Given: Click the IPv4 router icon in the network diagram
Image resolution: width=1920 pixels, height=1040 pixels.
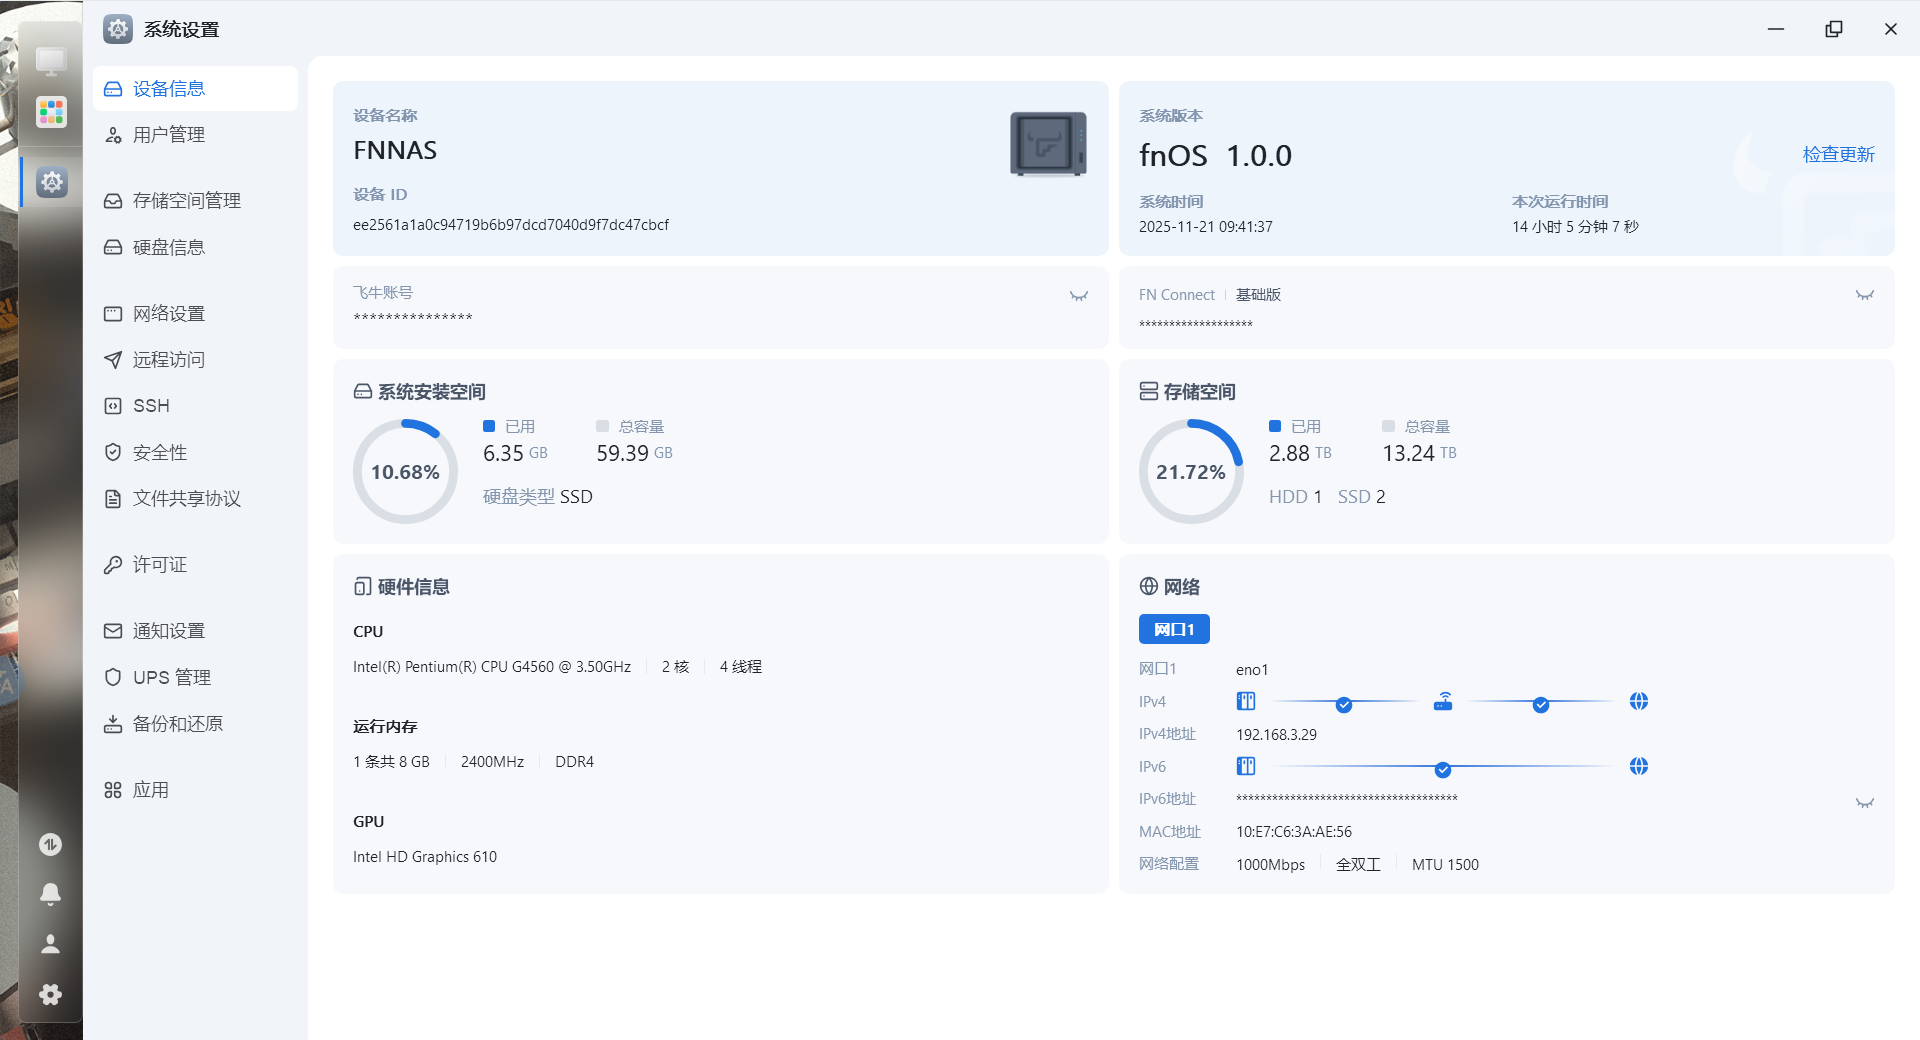Looking at the screenshot, I should 1442,702.
